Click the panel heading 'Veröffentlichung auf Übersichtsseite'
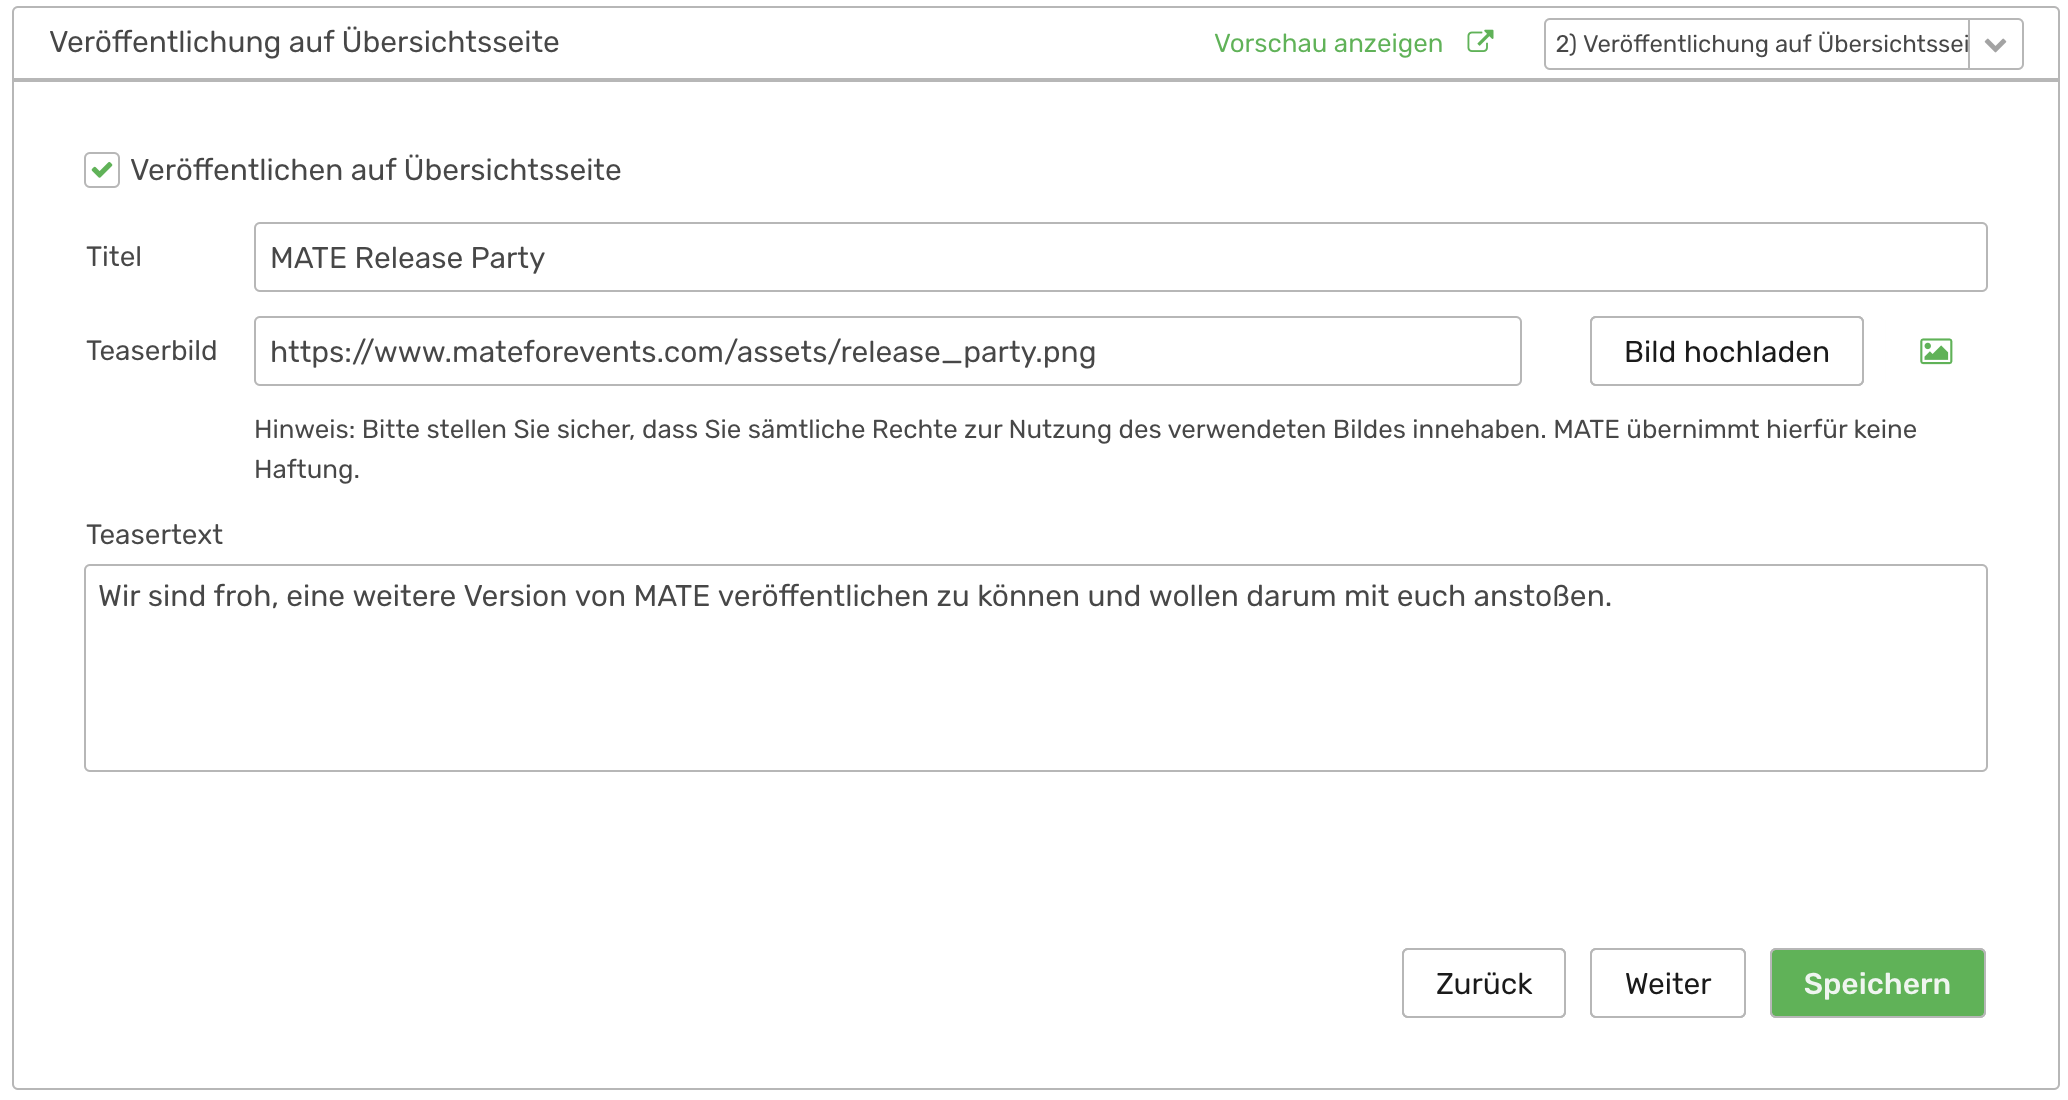 [x=304, y=42]
